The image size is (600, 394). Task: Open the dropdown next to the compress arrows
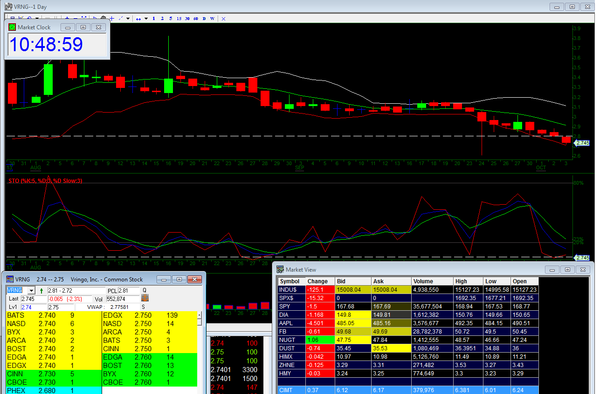(146, 18)
